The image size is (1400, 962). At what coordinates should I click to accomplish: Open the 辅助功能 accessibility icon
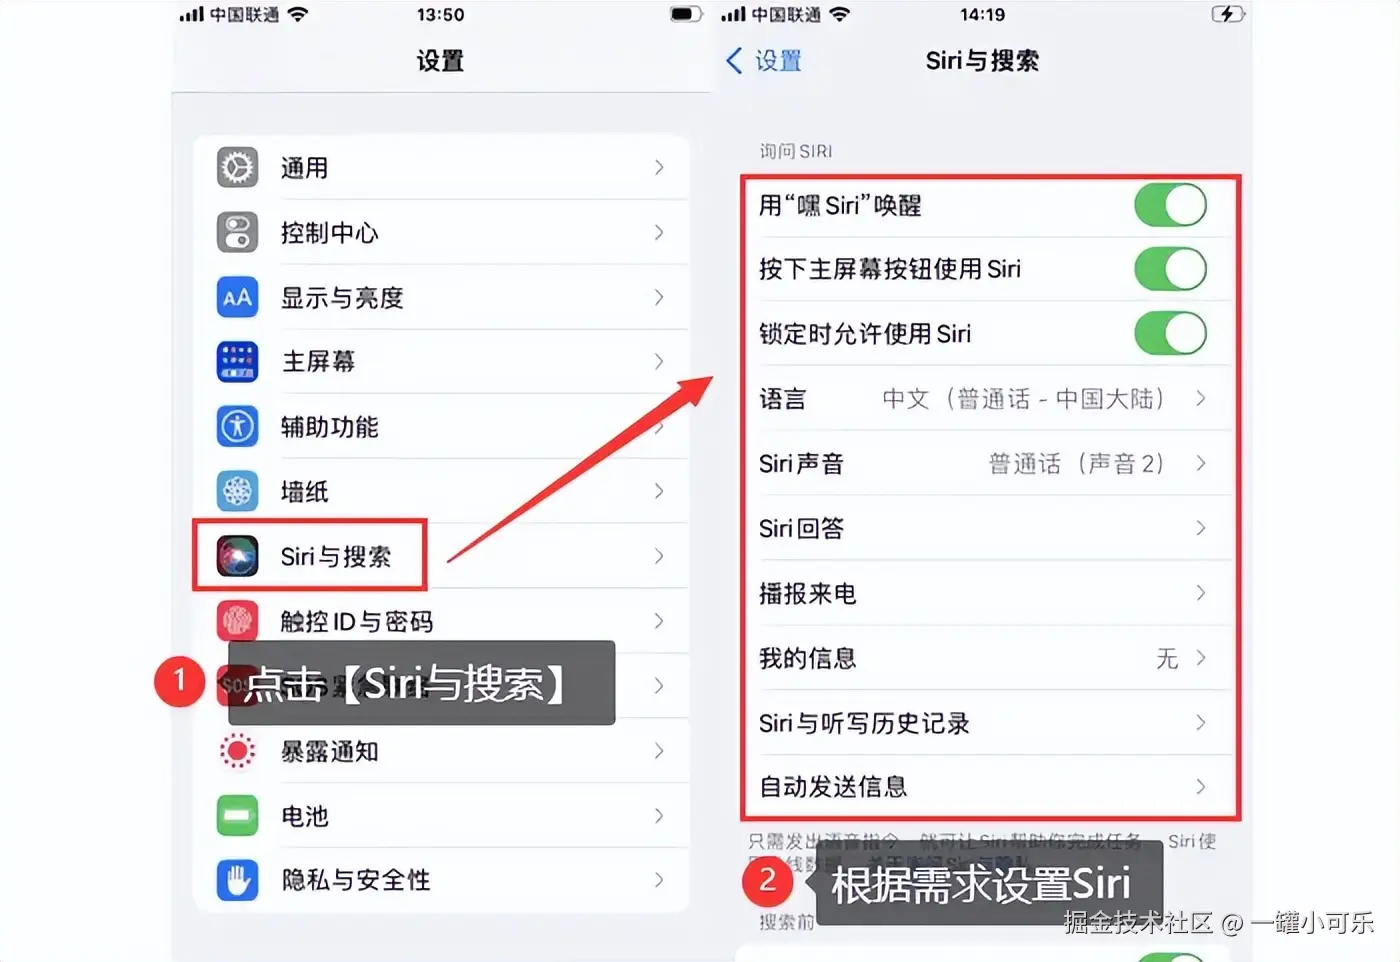tap(237, 427)
